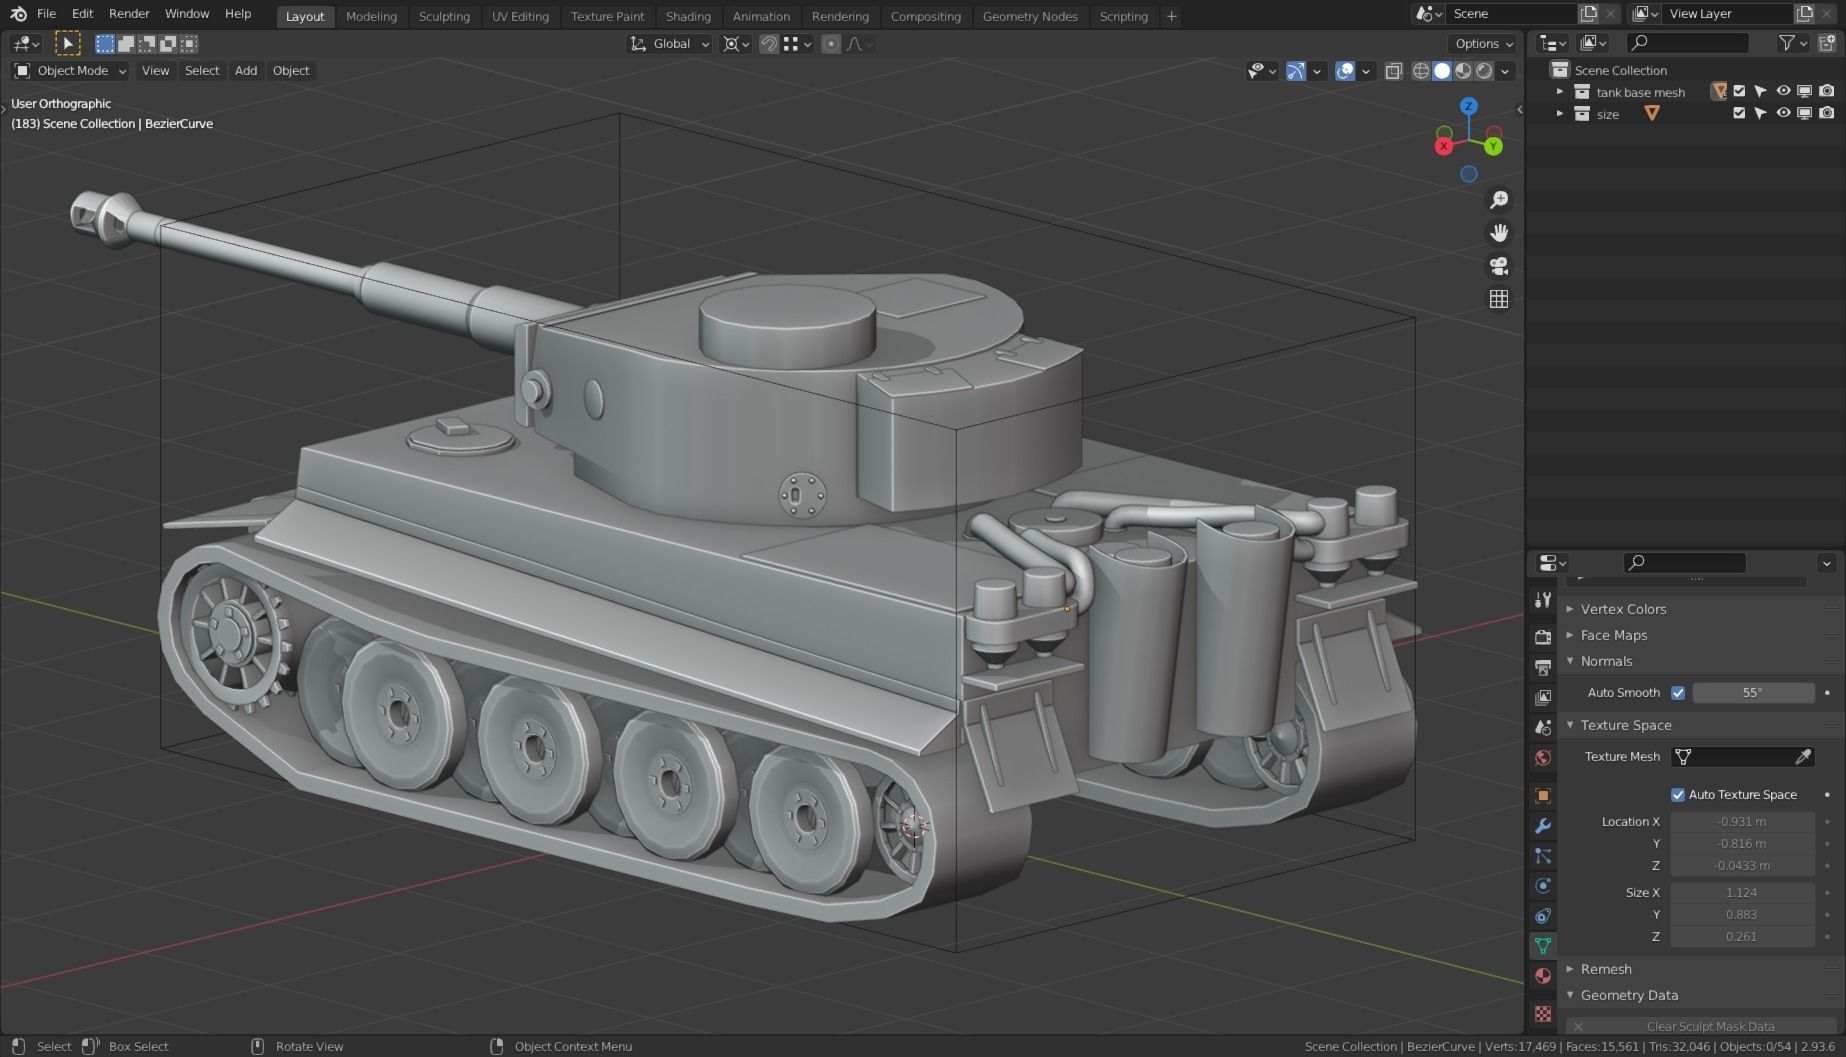The image size is (1846, 1057).
Task: Open the Render menu
Action: click(129, 14)
